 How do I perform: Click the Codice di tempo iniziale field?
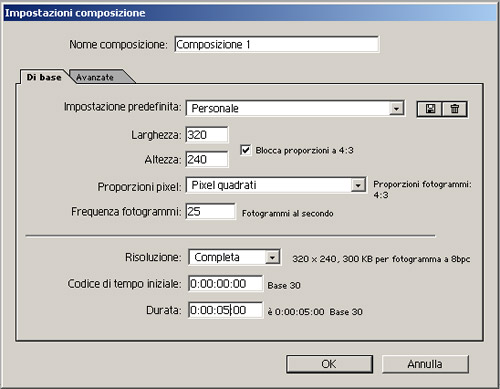[225, 284]
